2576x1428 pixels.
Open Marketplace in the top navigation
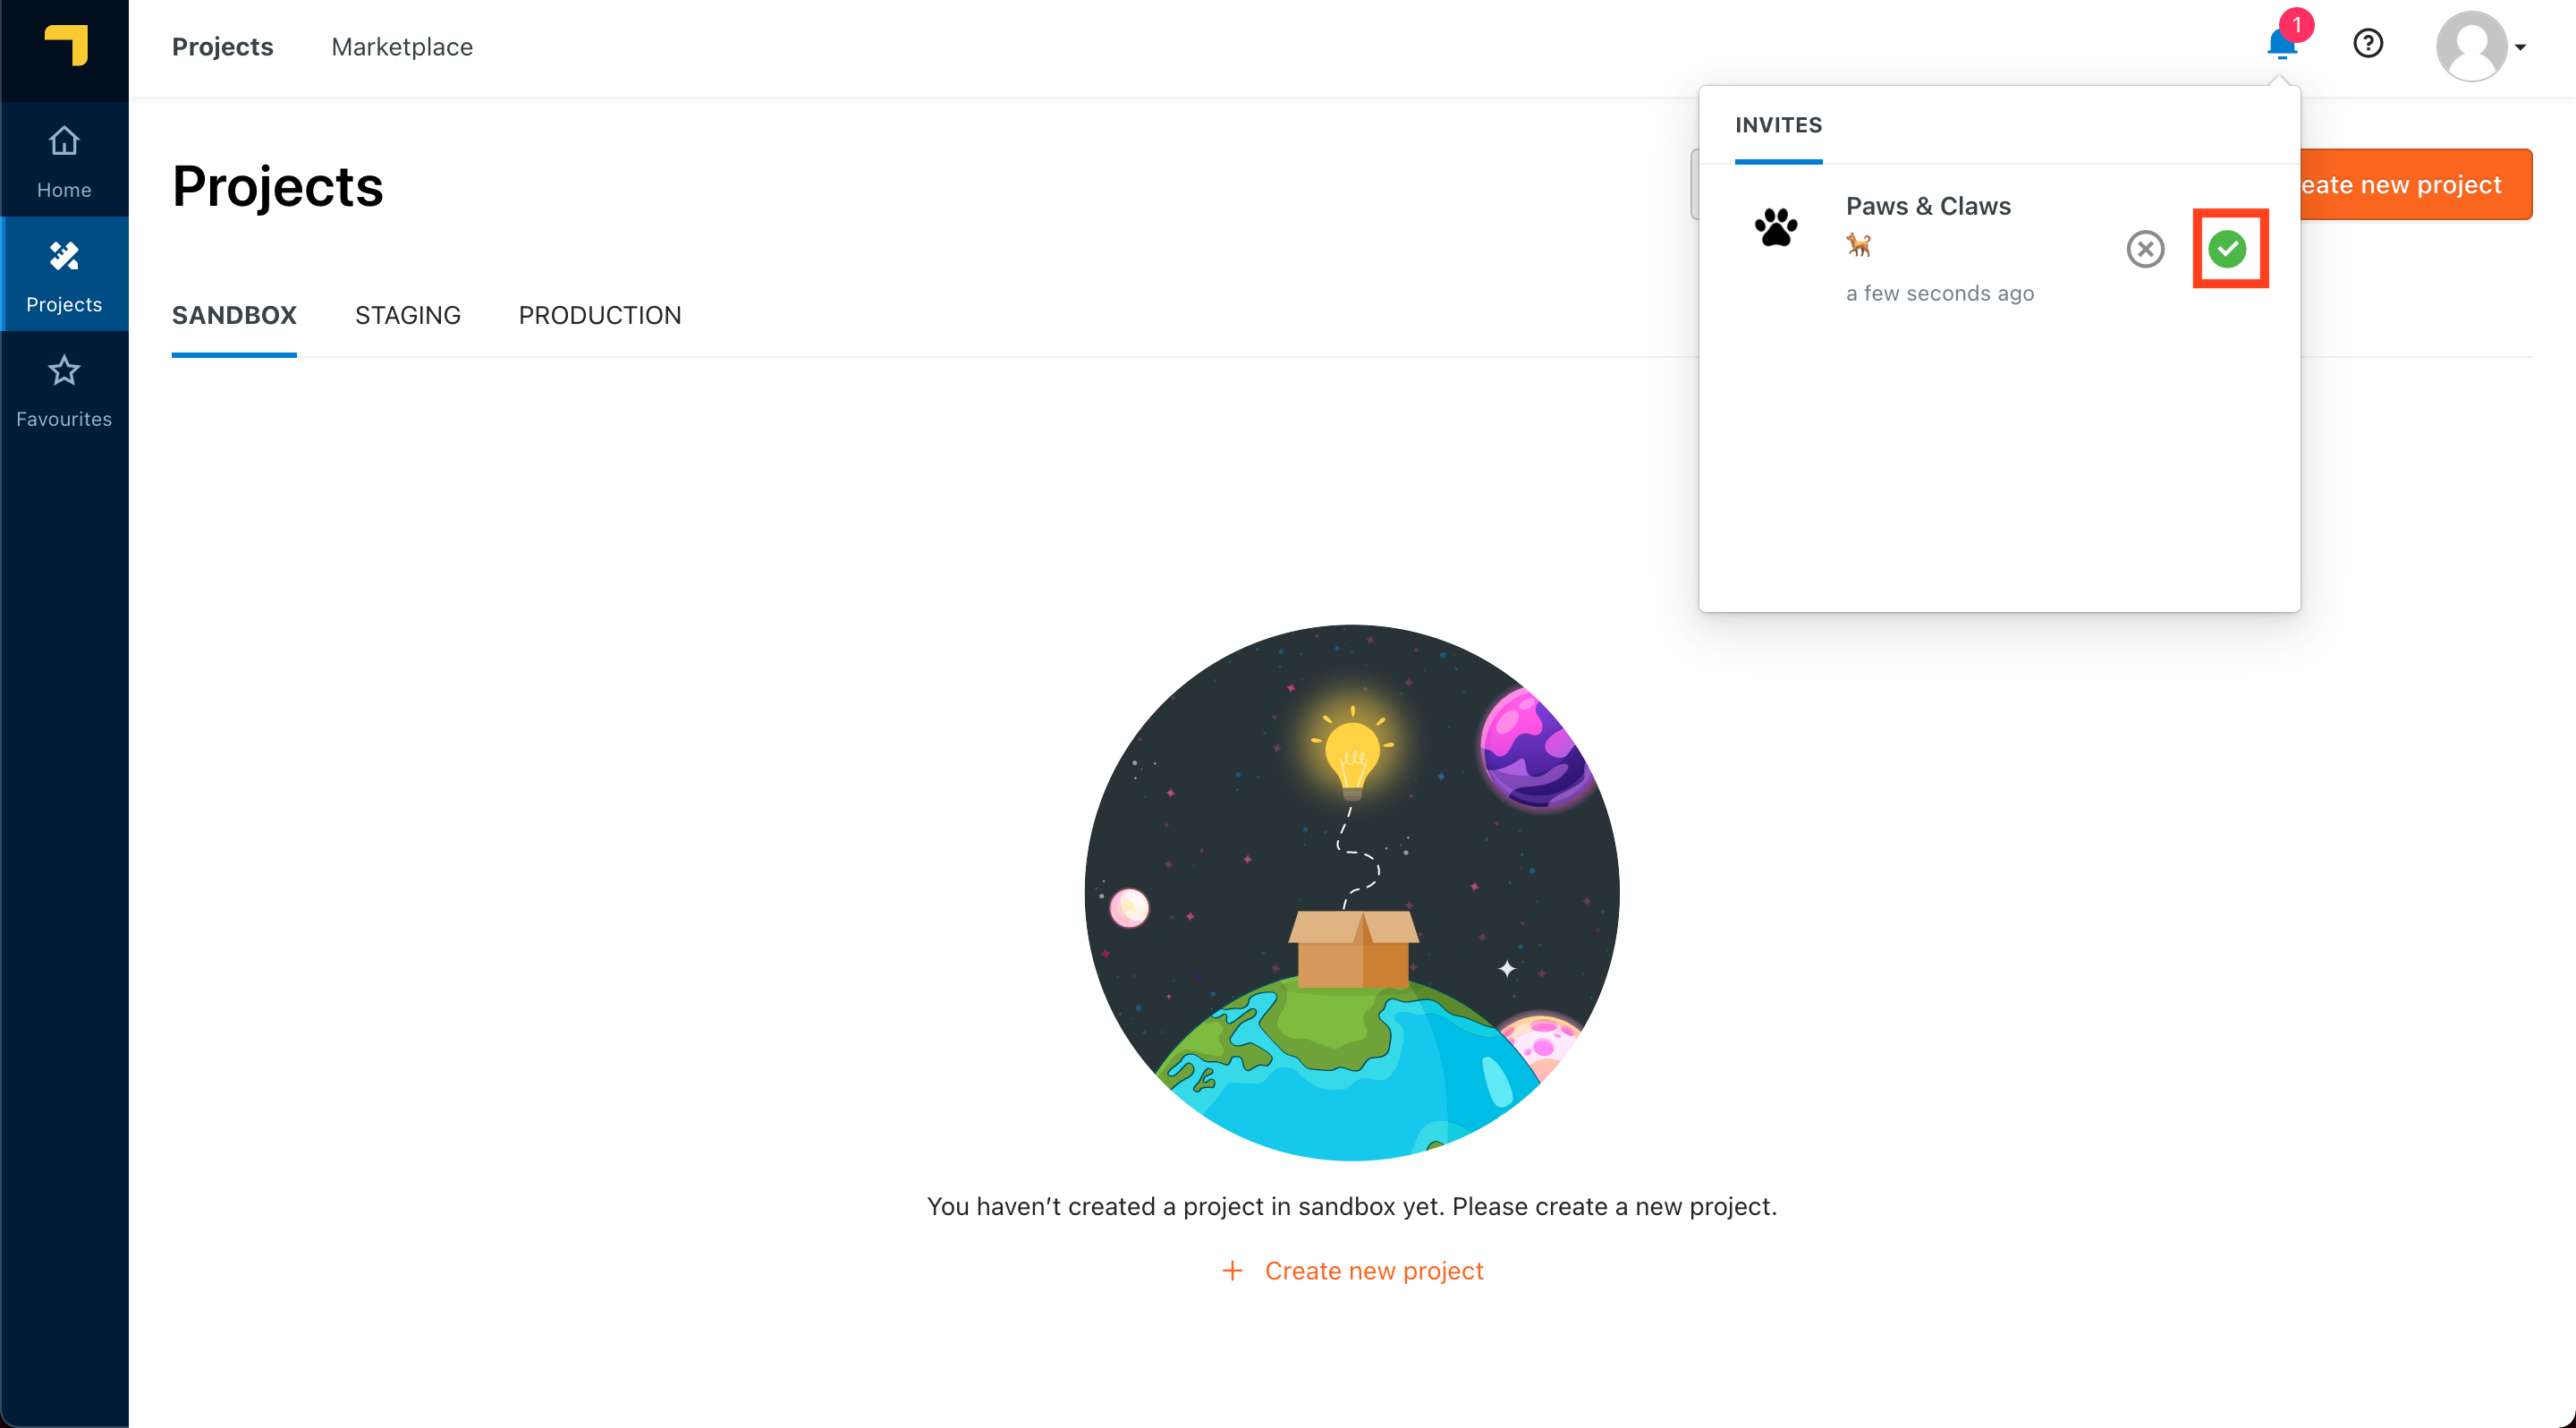pos(402,47)
